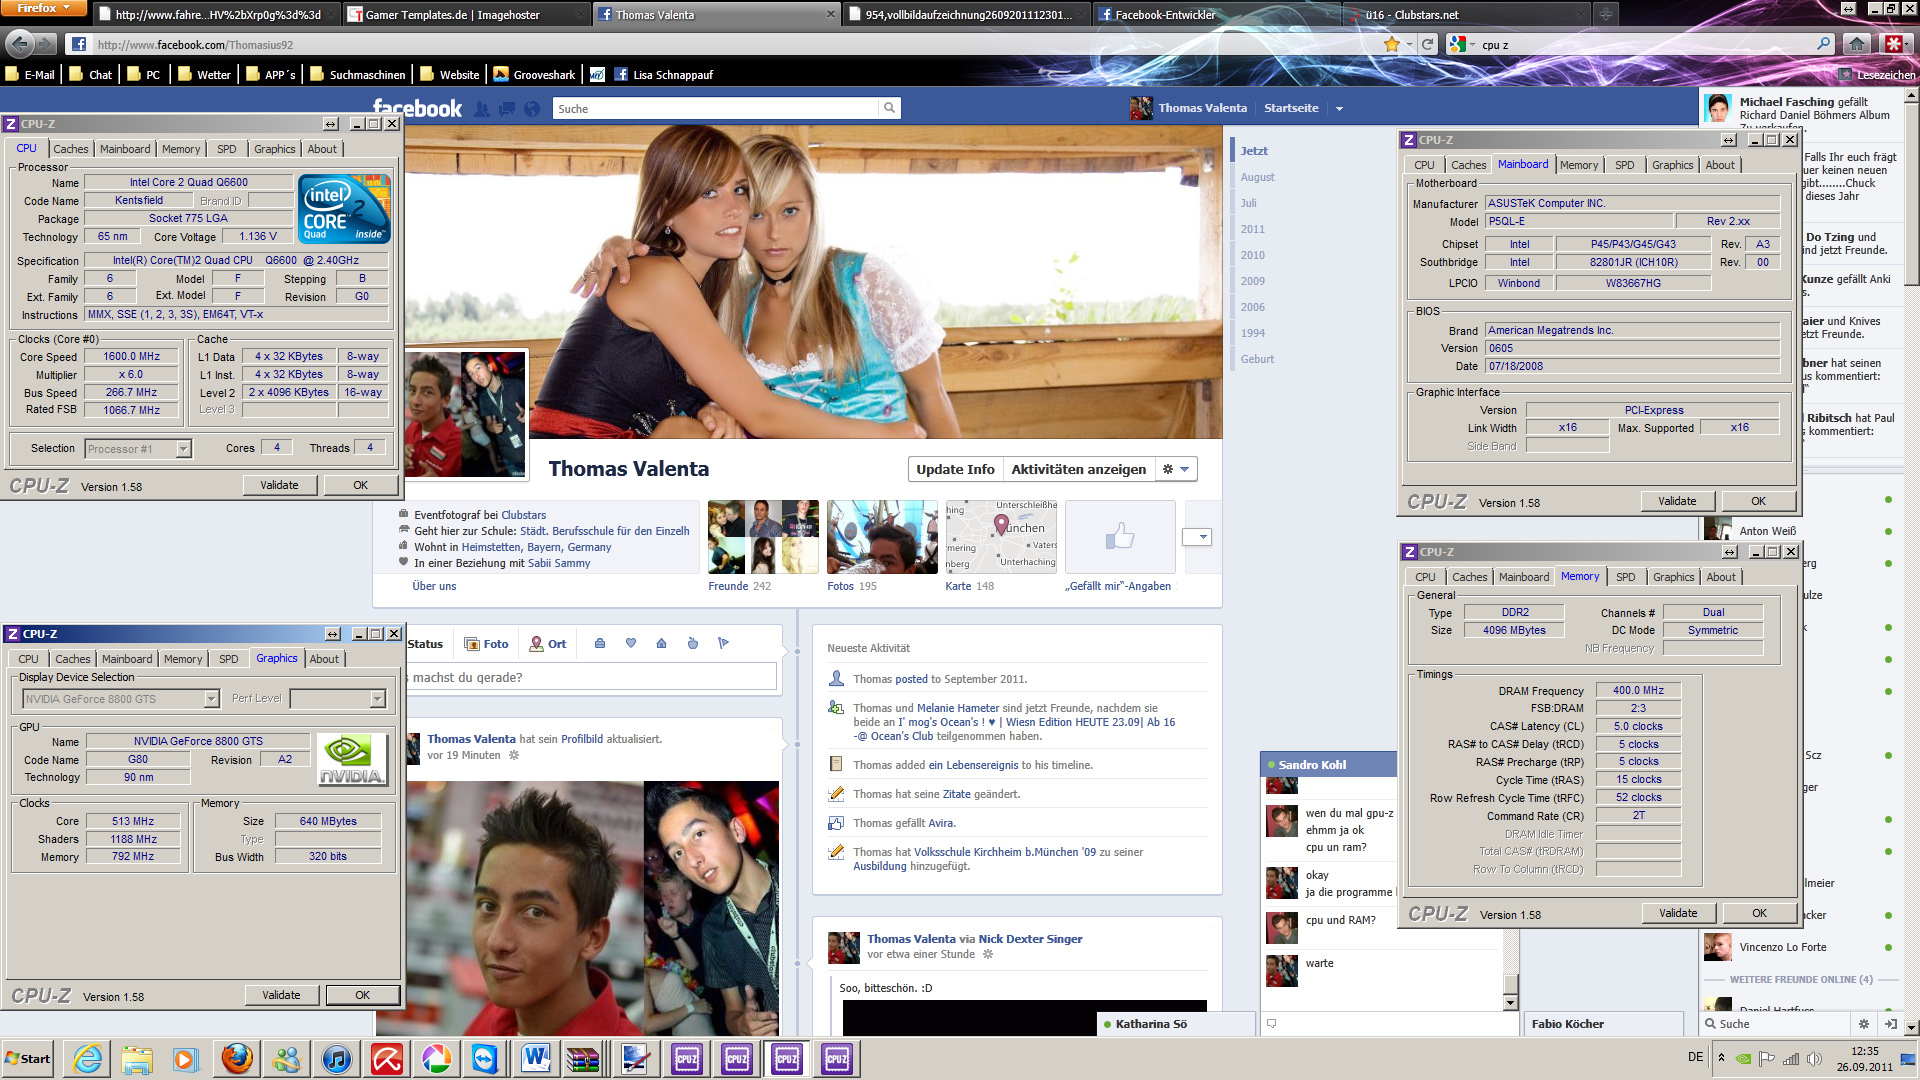Open the search engine selector dropdown
Screen dimensions: 1920x1080
coord(1461,44)
